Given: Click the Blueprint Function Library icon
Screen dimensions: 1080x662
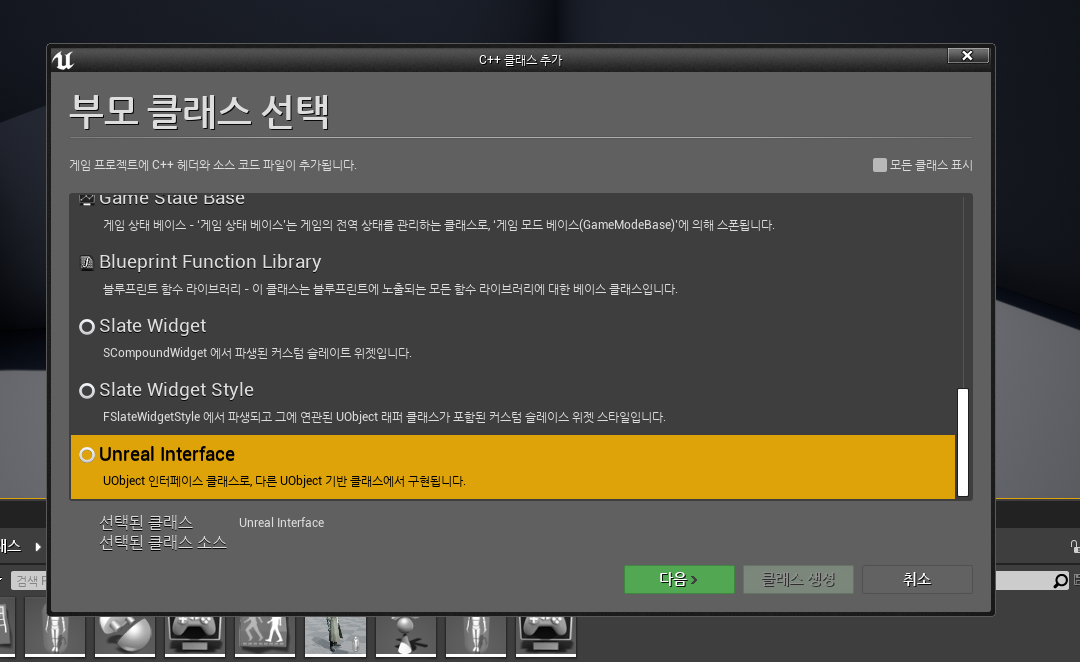Looking at the screenshot, I should [87, 262].
